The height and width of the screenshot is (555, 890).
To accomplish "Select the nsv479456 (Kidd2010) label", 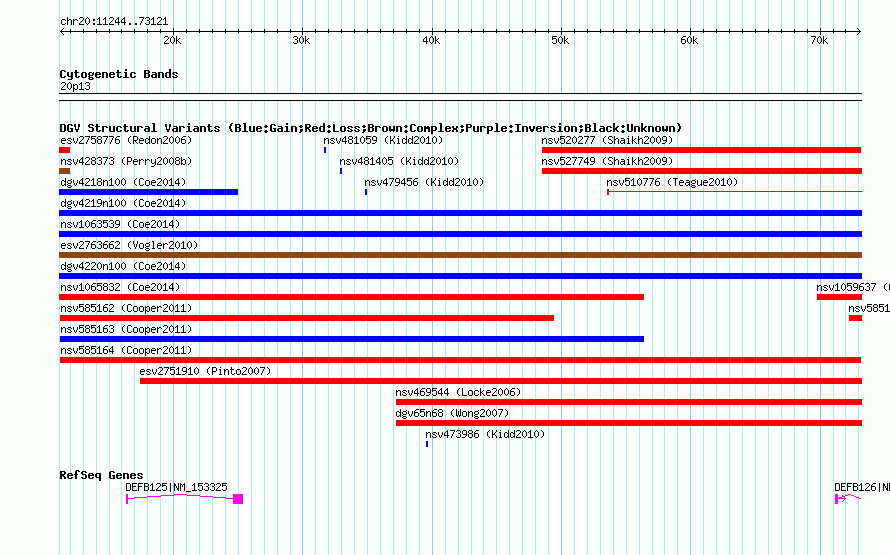I will point(424,182).
